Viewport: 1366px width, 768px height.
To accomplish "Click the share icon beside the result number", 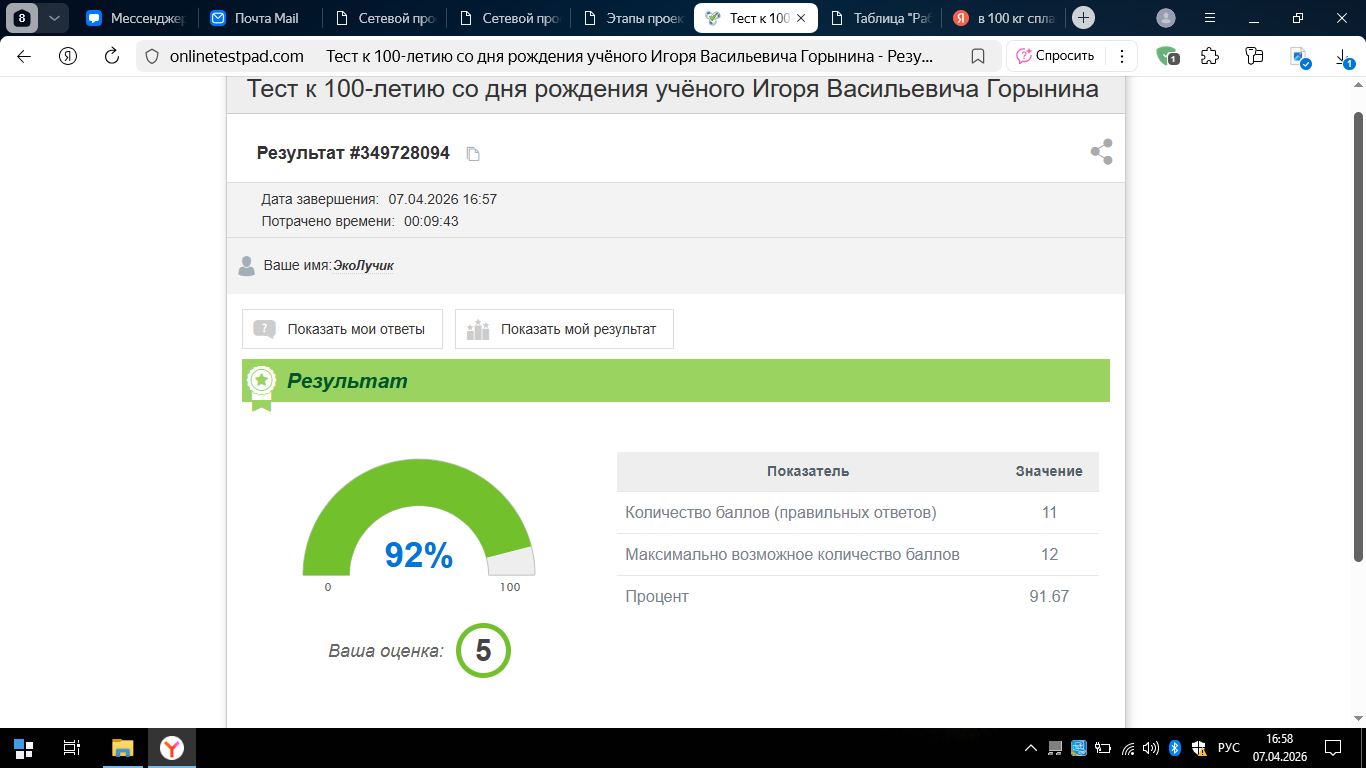I will (1101, 152).
